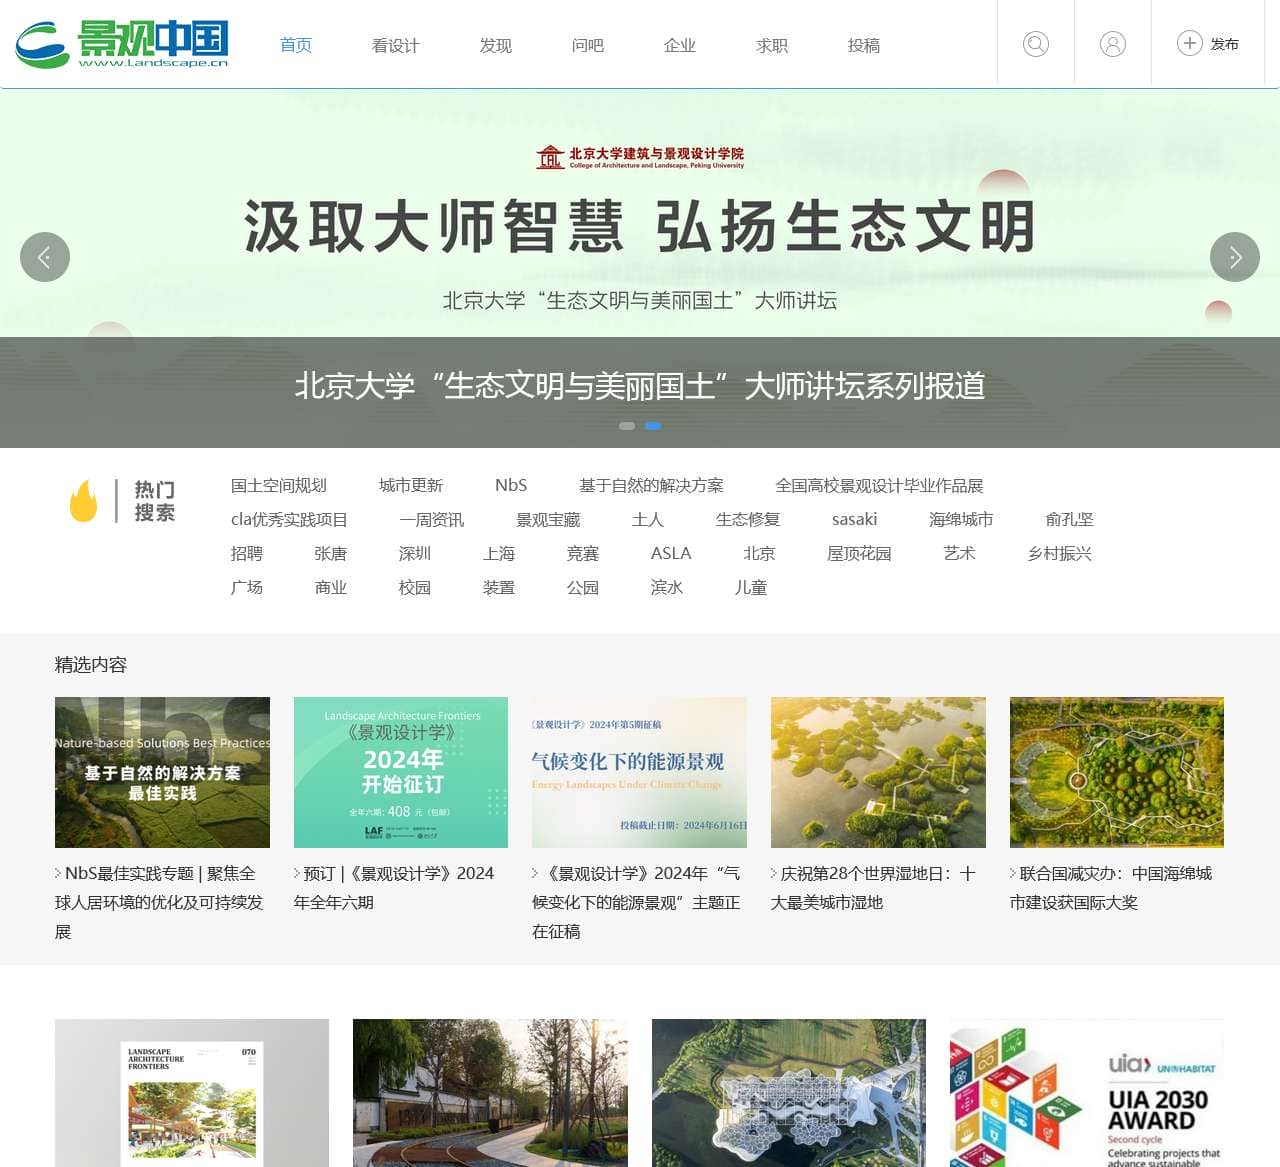The height and width of the screenshot is (1167, 1280).
Task: Open the 问吧 navigation item
Action: pos(588,45)
